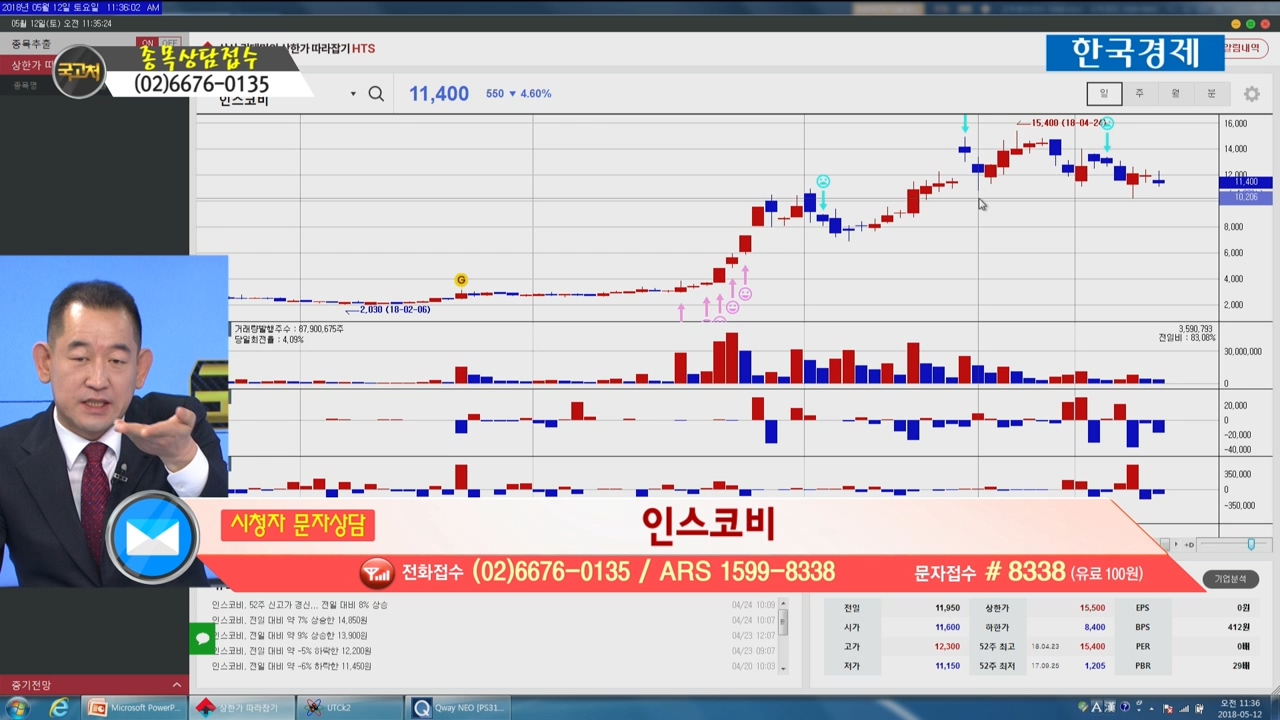This screenshot has width=1280, height=720.
Task: Switch chart to 주 (weekly) tab
Action: (x=1139, y=94)
